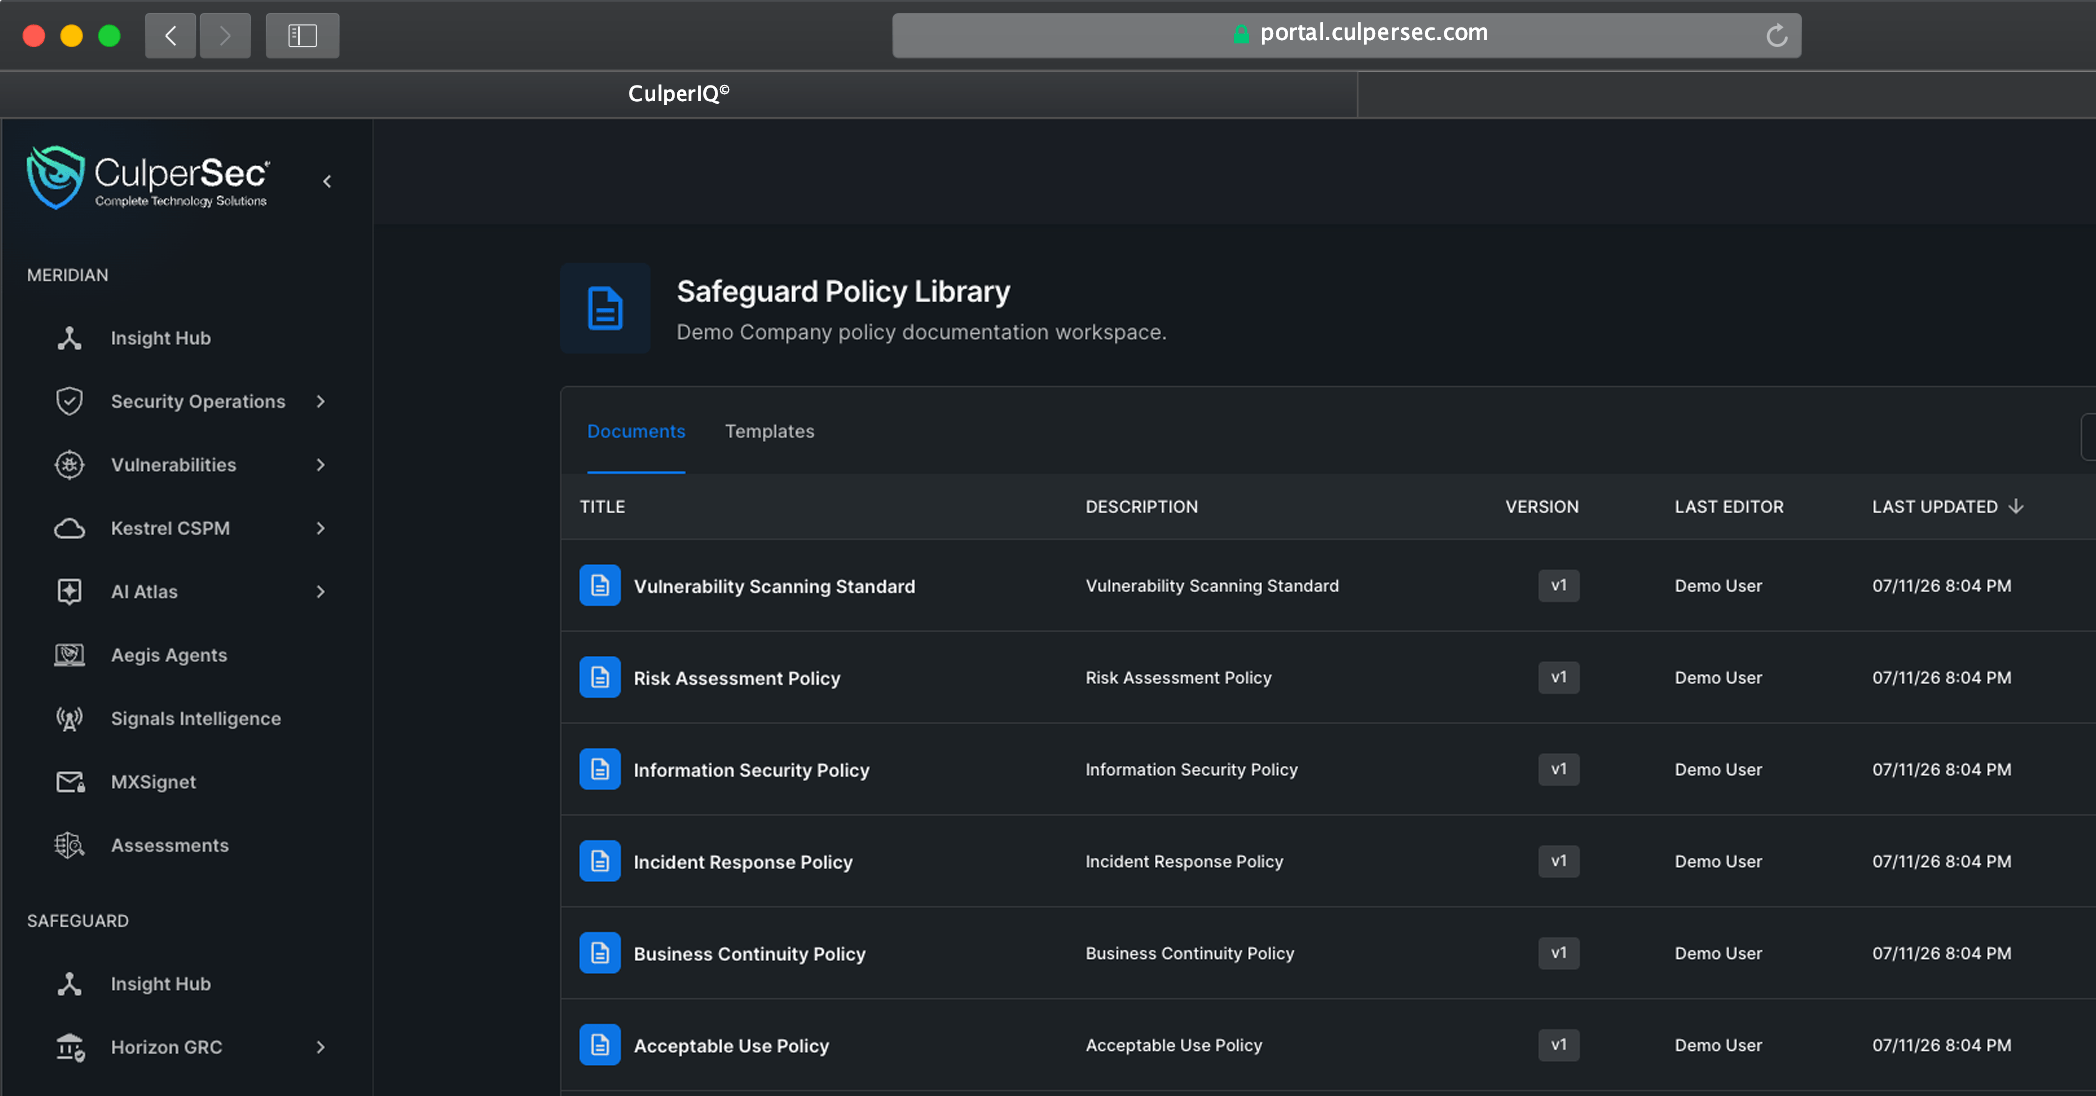Image resolution: width=2096 pixels, height=1096 pixels.
Task: Click Vulnerability Scanning Standard document icon
Action: [x=600, y=586]
